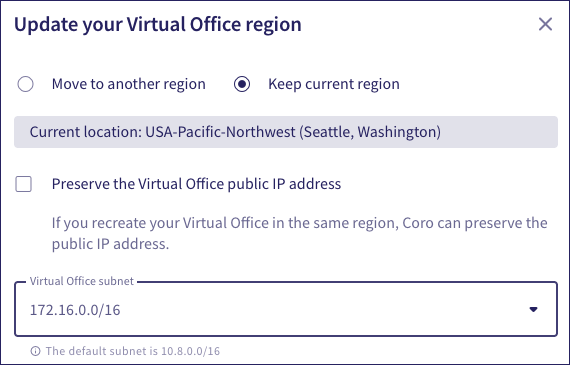
Task: Click the 'If you recreate your Virtual Office' description
Action: coord(300,233)
